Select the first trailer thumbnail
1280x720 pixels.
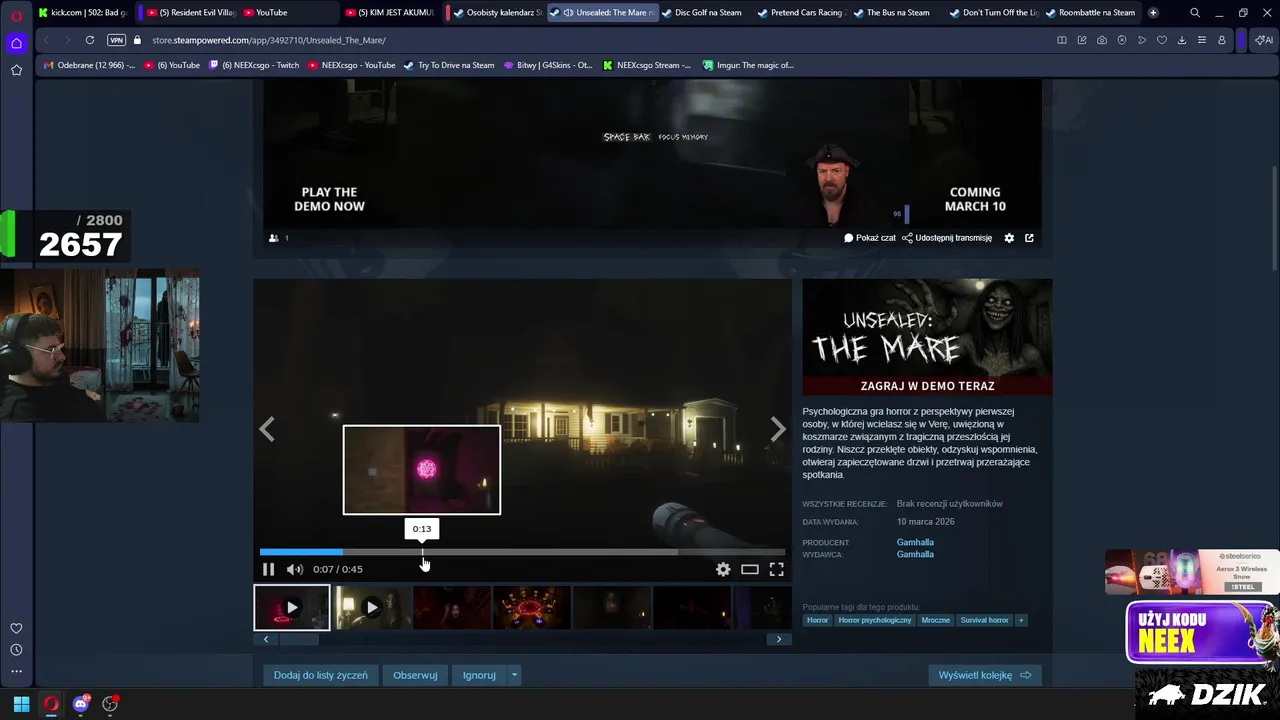pyautogui.click(x=292, y=607)
